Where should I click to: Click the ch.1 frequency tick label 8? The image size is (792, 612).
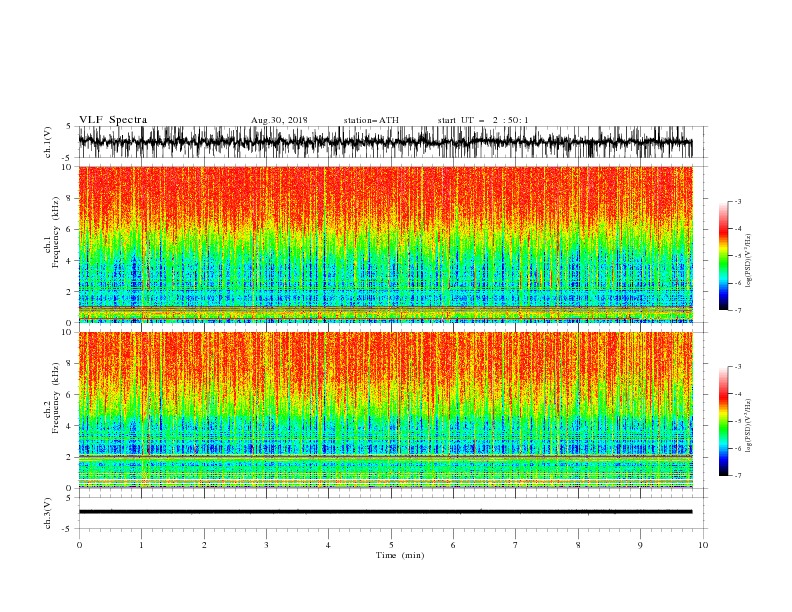point(69,198)
